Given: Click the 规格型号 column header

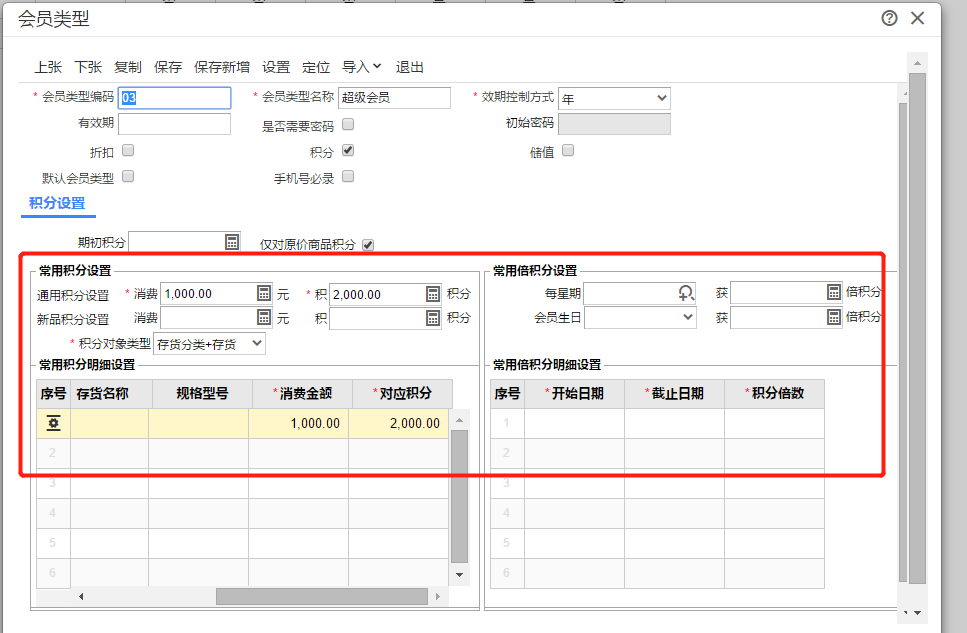Looking at the screenshot, I should point(202,394).
